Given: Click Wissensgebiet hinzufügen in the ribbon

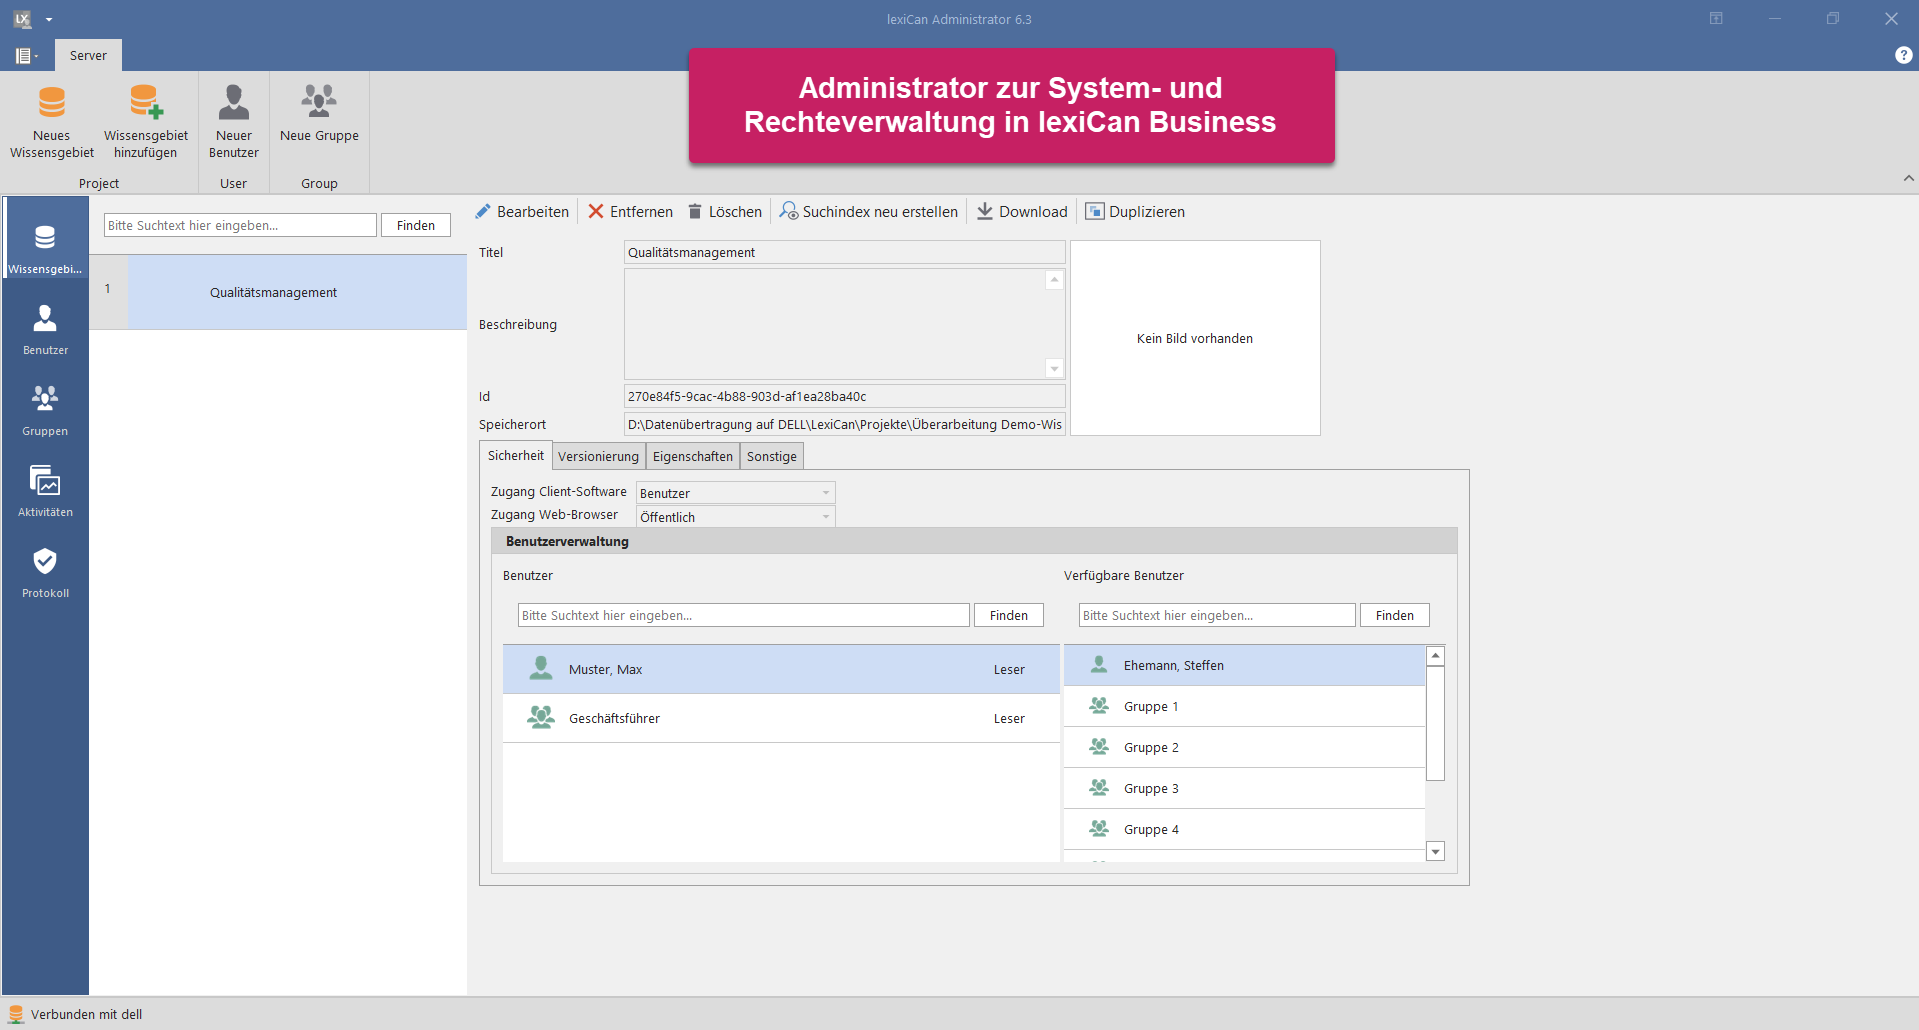Looking at the screenshot, I should pyautogui.click(x=146, y=104).
